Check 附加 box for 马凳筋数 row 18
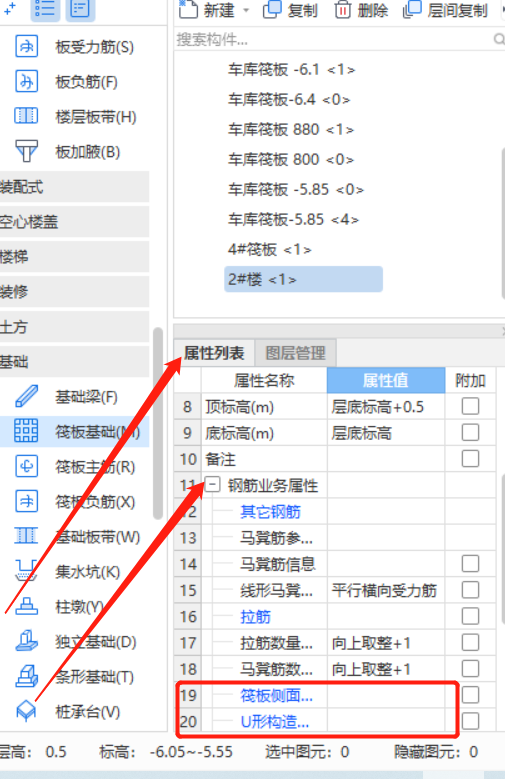 (470, 669)
